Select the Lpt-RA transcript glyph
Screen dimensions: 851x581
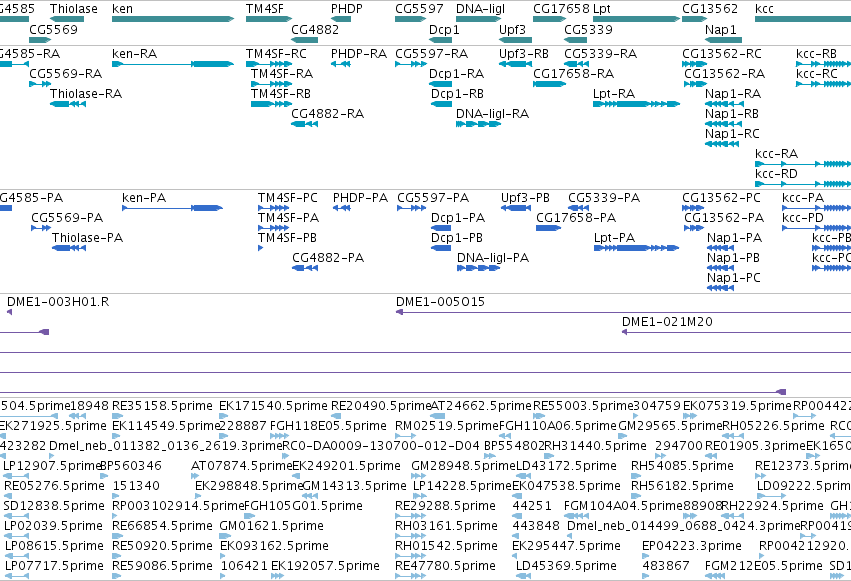click(636, 104)
